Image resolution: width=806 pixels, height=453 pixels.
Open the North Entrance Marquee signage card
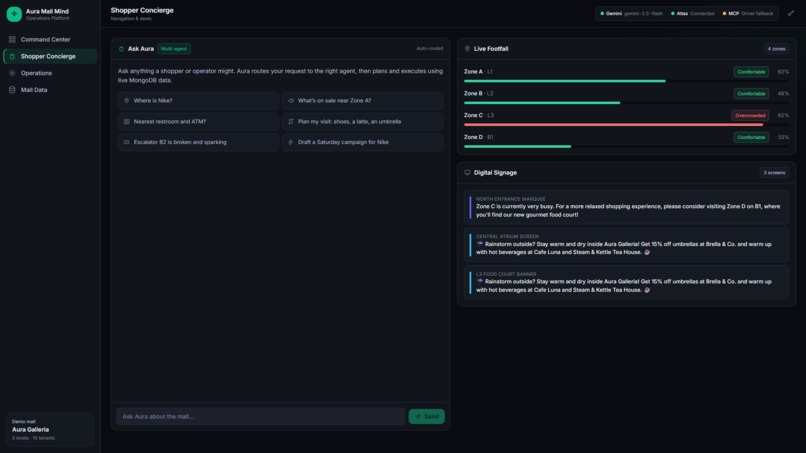click(626, 207)
